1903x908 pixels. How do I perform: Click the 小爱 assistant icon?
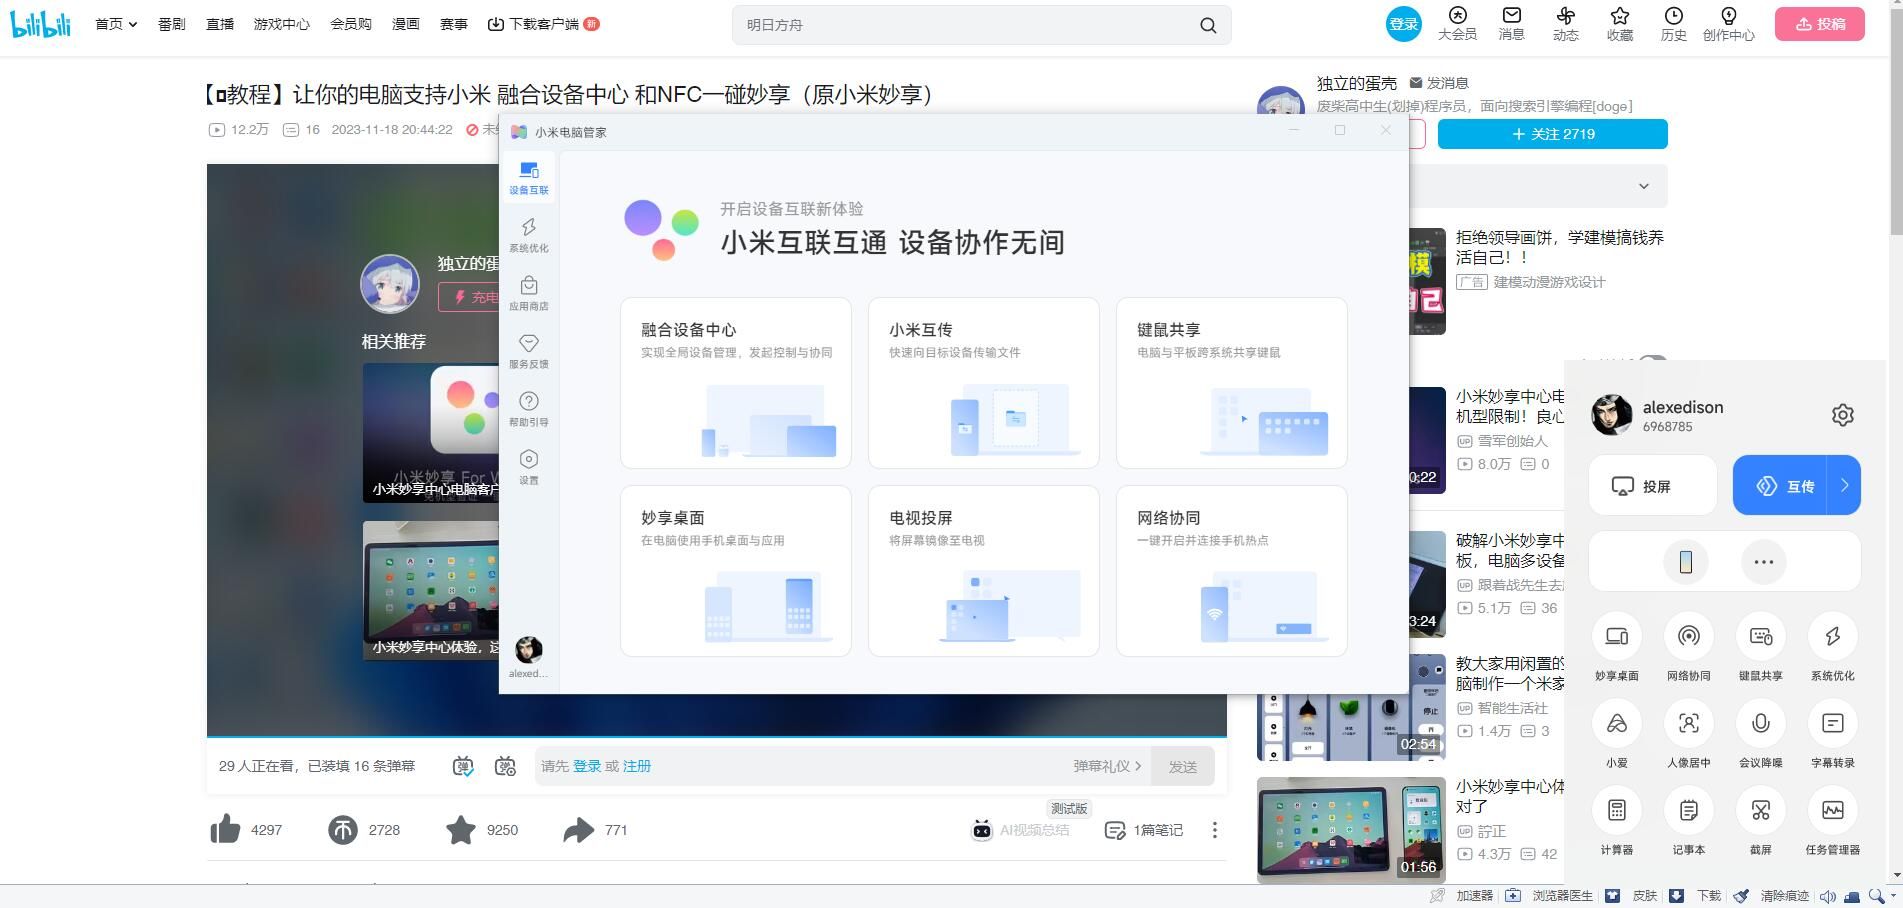(1616, 724)
